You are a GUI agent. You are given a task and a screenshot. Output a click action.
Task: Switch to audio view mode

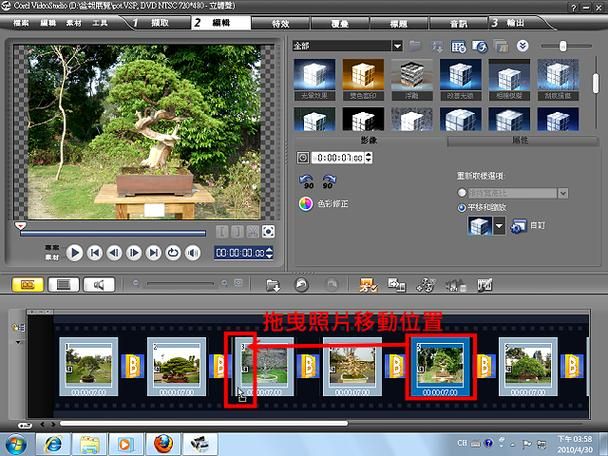(x=97, y=285)
